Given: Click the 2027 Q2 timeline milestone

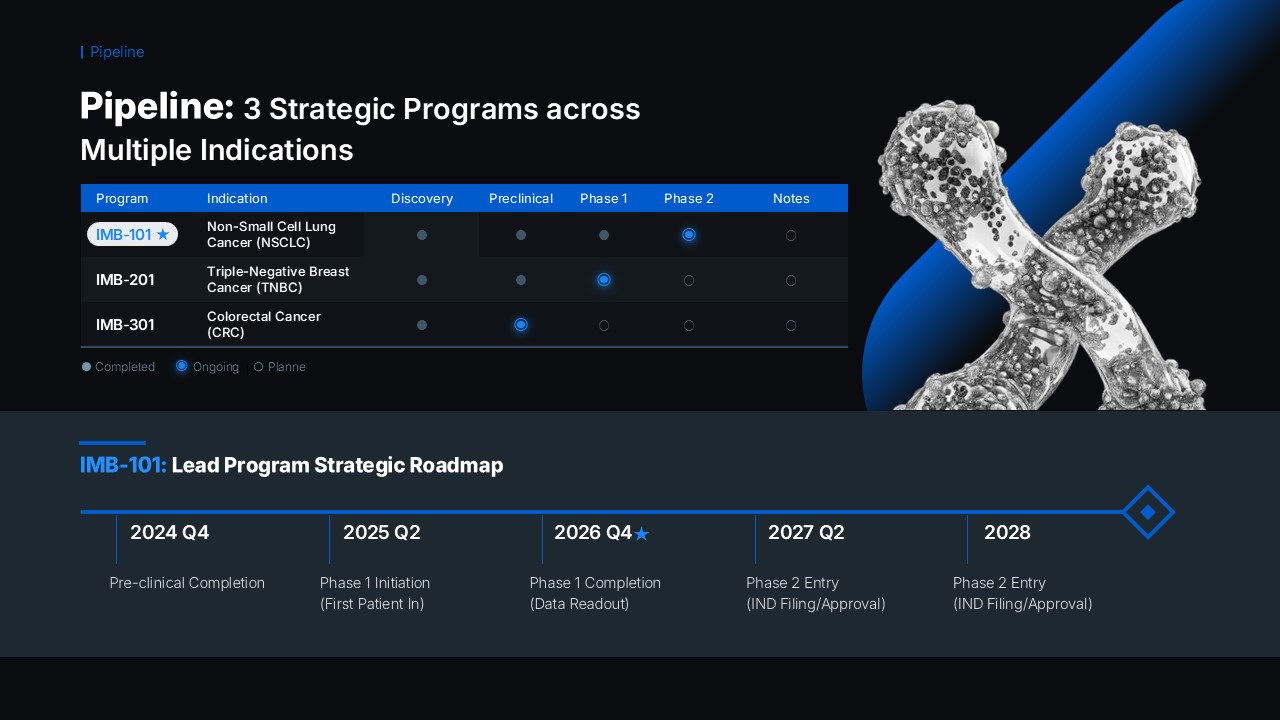Looking at the screenshot, I should pos(806,533).
